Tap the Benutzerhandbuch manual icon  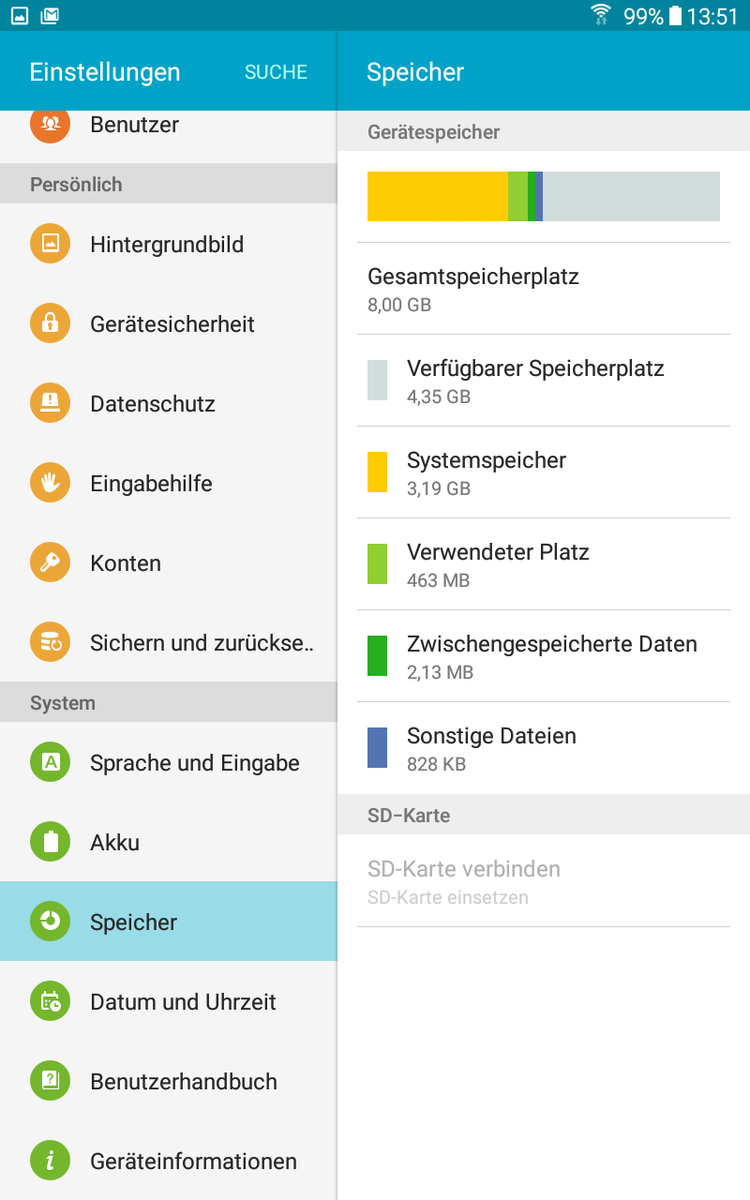50,1081
